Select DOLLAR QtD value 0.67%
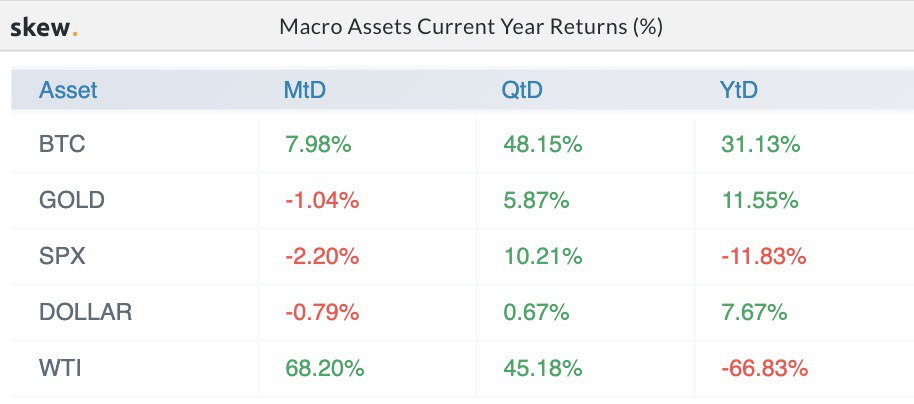The image size is (914, 404). click(535, 312)
